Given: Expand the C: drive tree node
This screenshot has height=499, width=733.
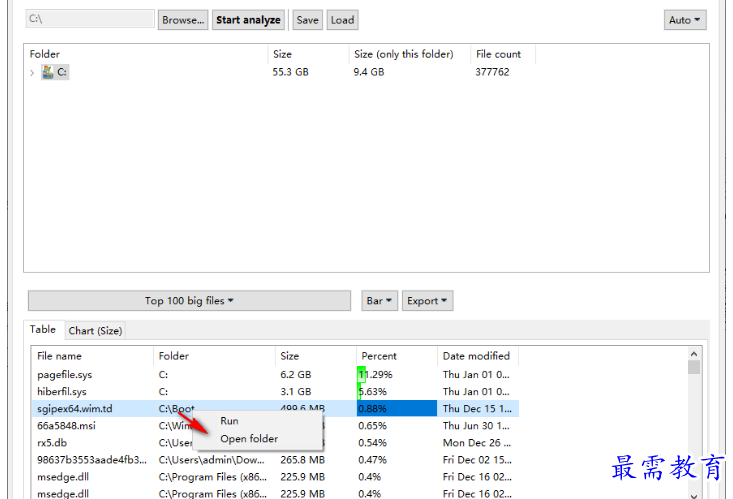Looking at the screenshot, I should [32, 72].
